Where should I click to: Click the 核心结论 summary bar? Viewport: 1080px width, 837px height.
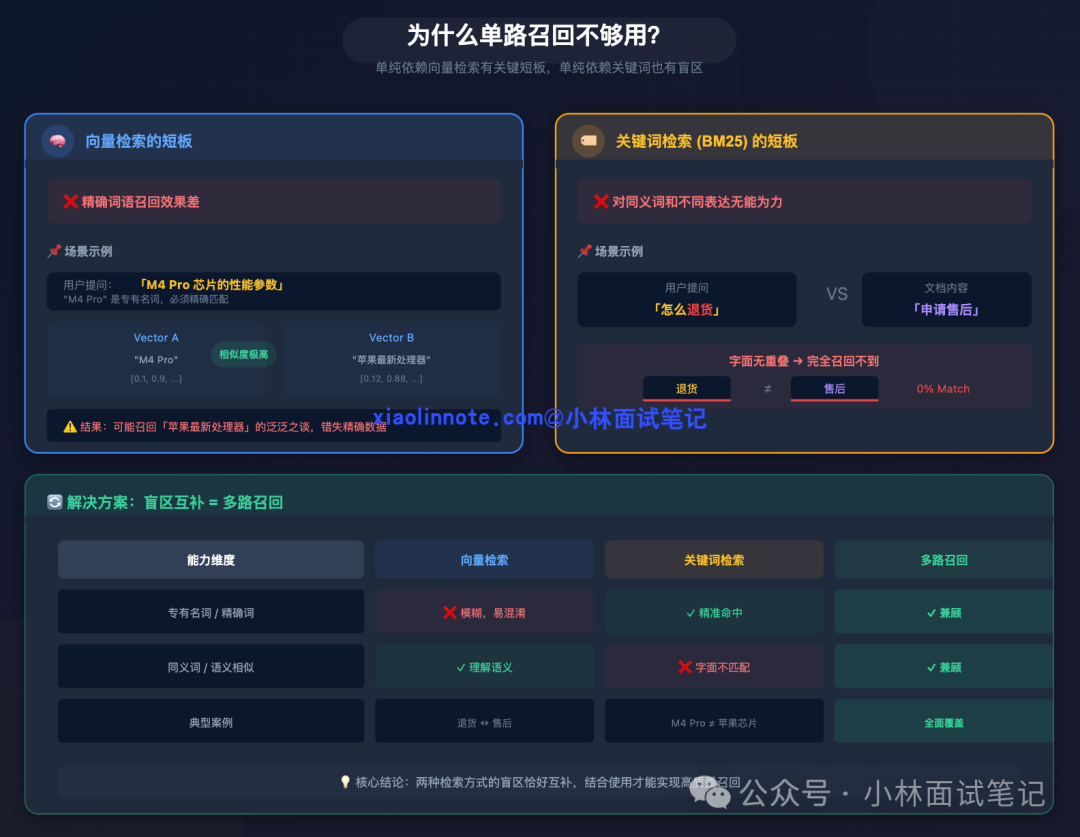click(x=539, y=781)
